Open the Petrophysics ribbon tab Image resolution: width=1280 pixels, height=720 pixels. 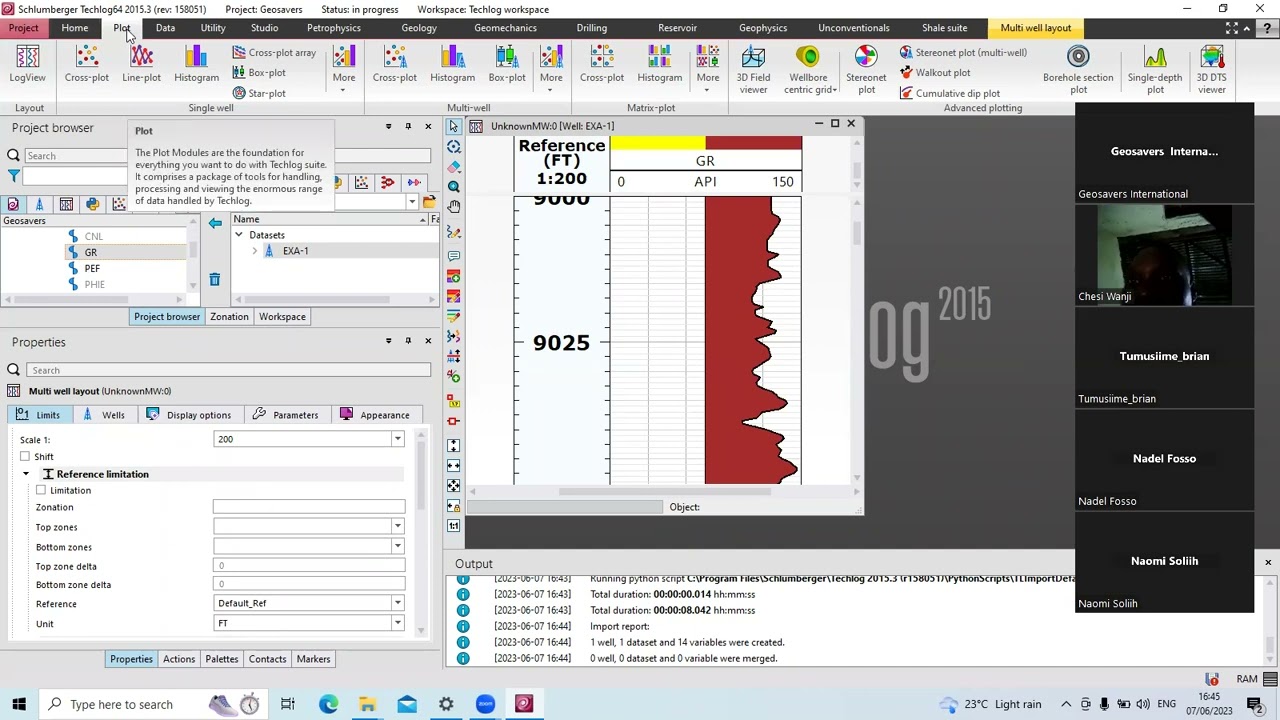click(x=333, y=28)
